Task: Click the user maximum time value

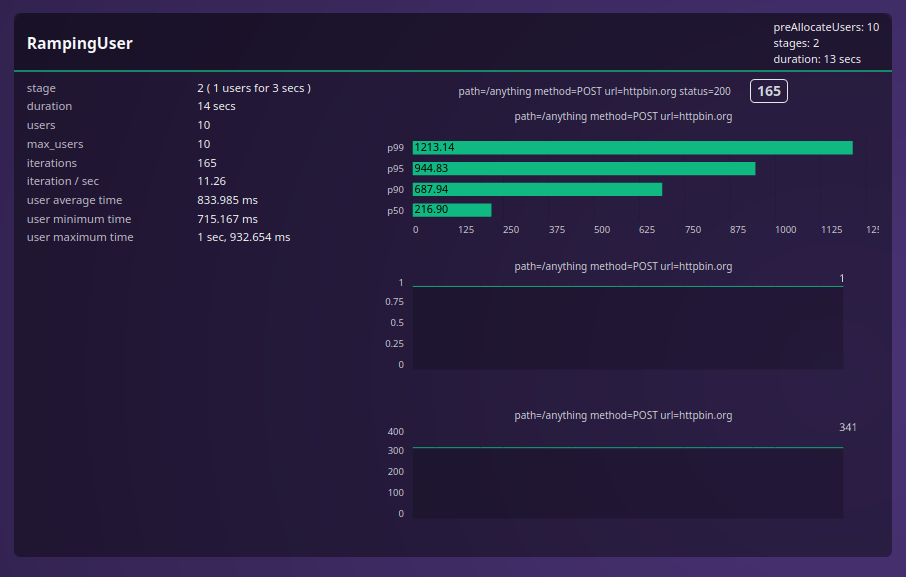Action: point(243,237)
